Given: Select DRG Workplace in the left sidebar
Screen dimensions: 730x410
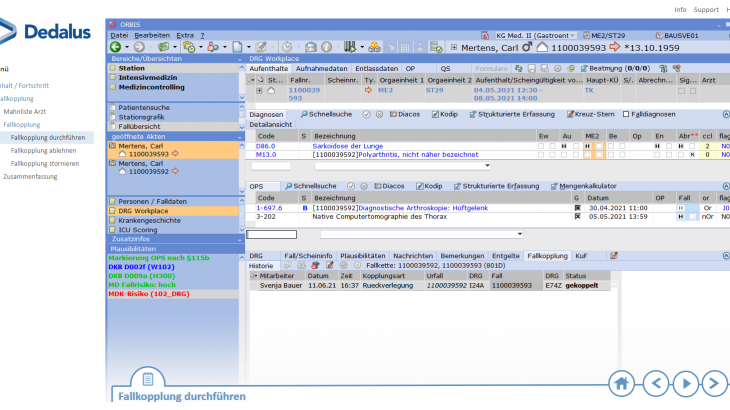Looking at the screenshot, I should pos(144,211).
